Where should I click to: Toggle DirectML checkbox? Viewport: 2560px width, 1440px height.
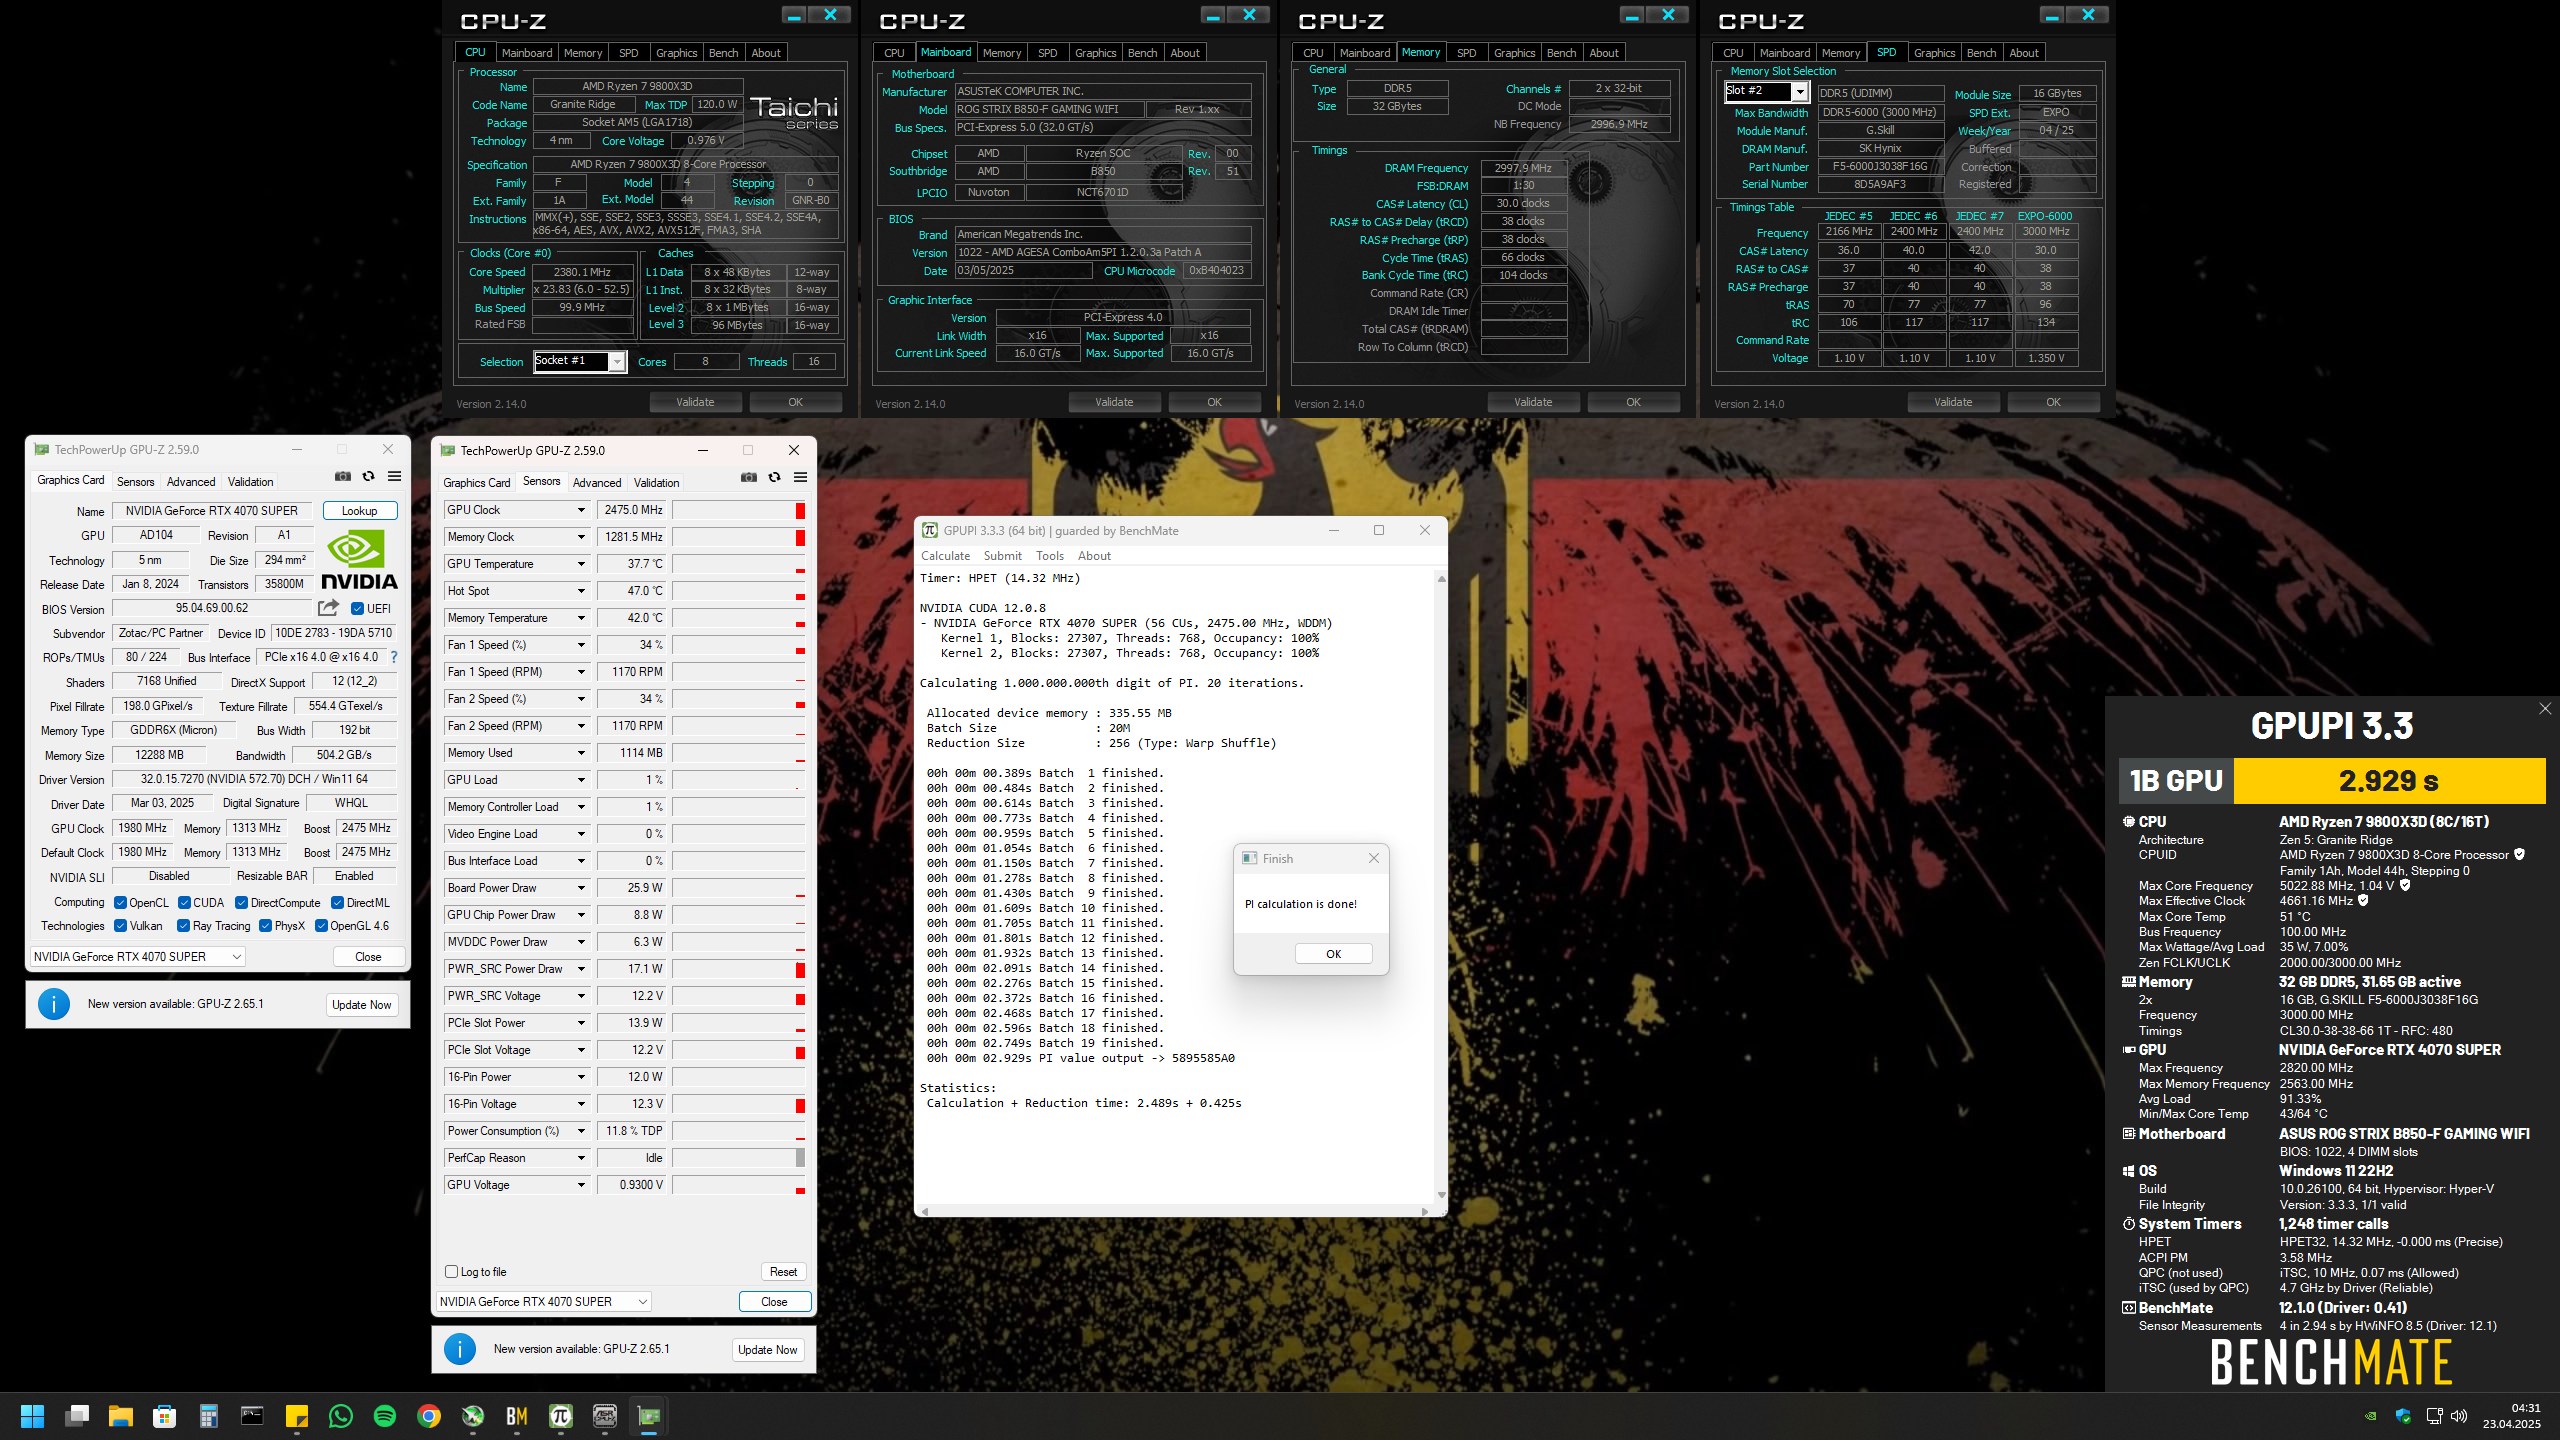click(338, 902)
